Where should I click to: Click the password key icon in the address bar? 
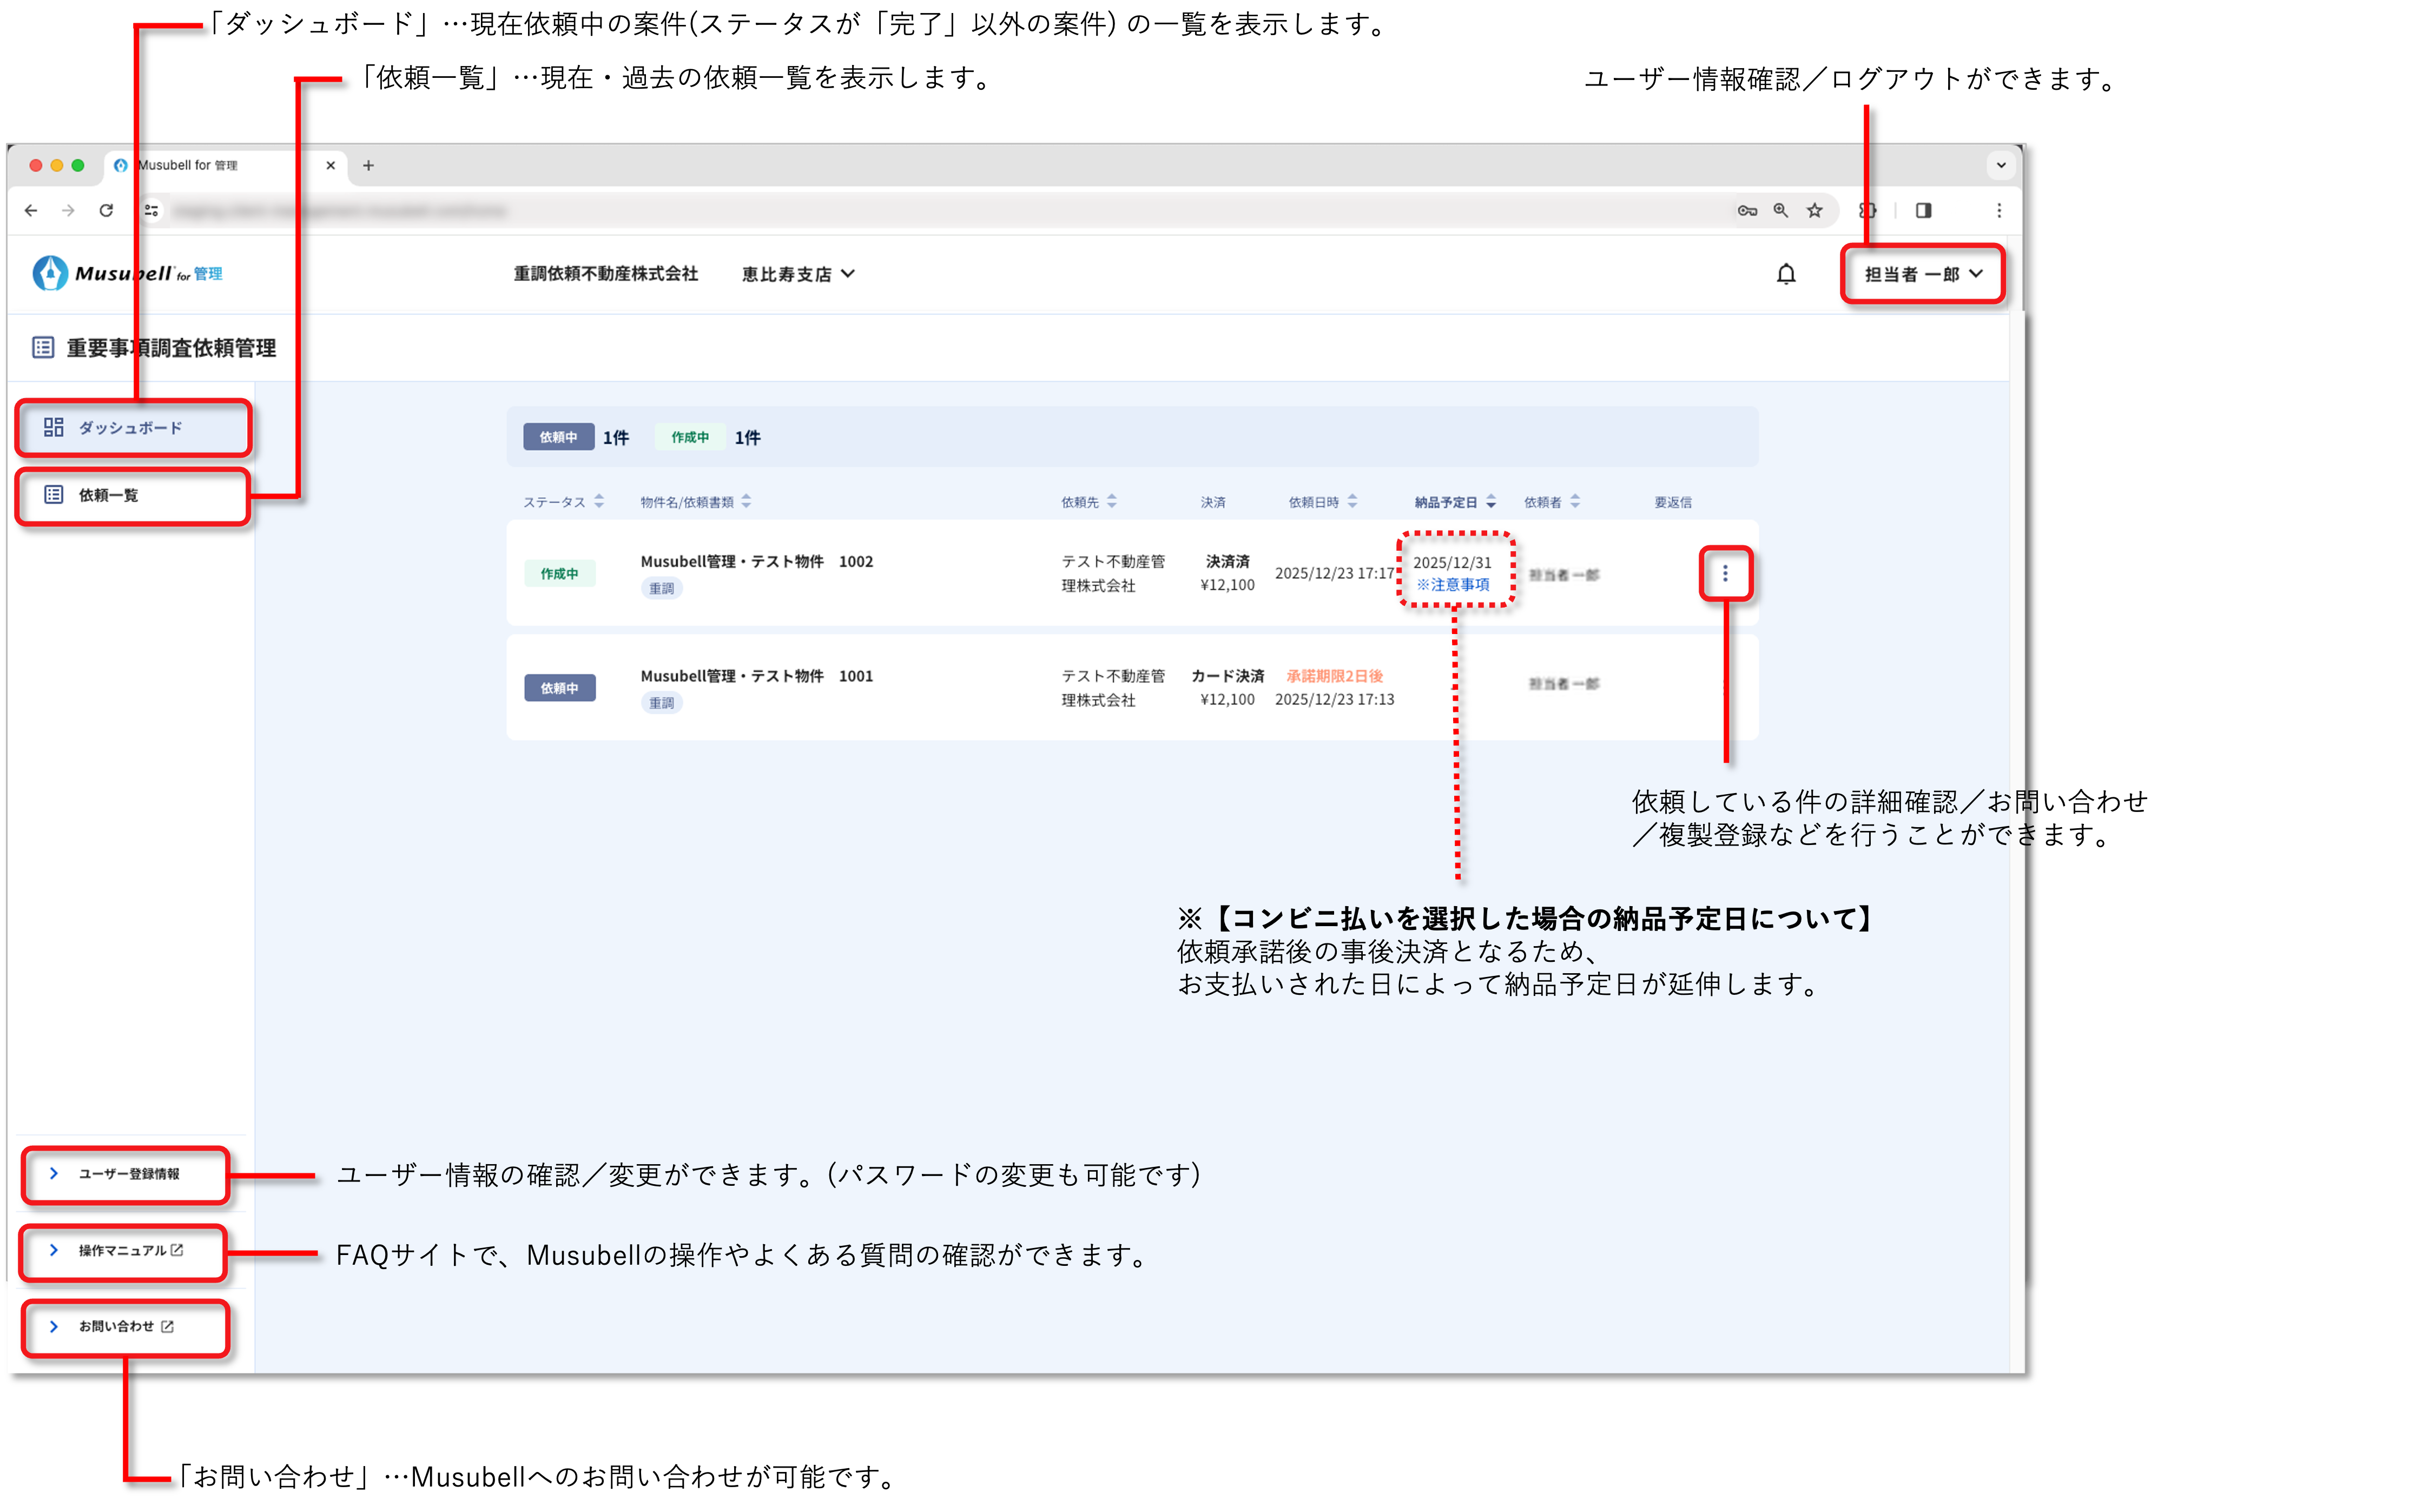click(x=1747, y=211)
